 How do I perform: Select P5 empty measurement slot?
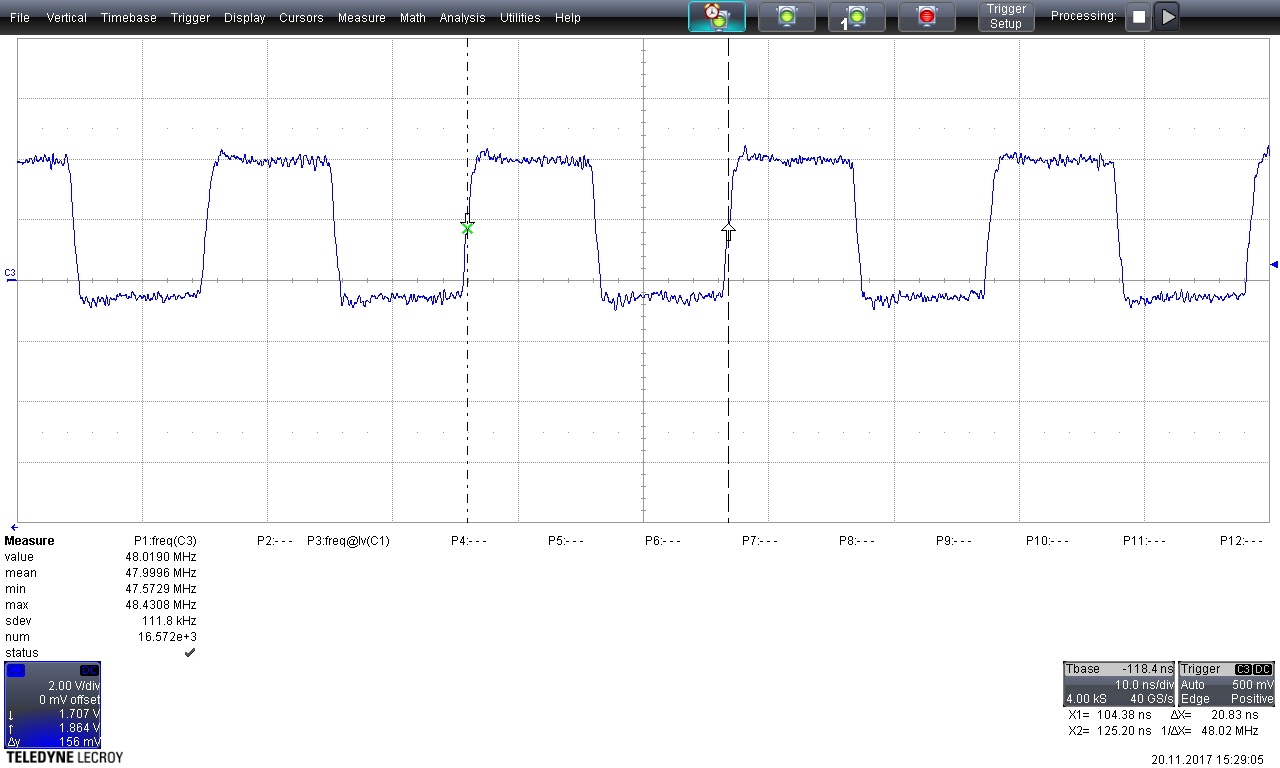[x=566, y=541]
